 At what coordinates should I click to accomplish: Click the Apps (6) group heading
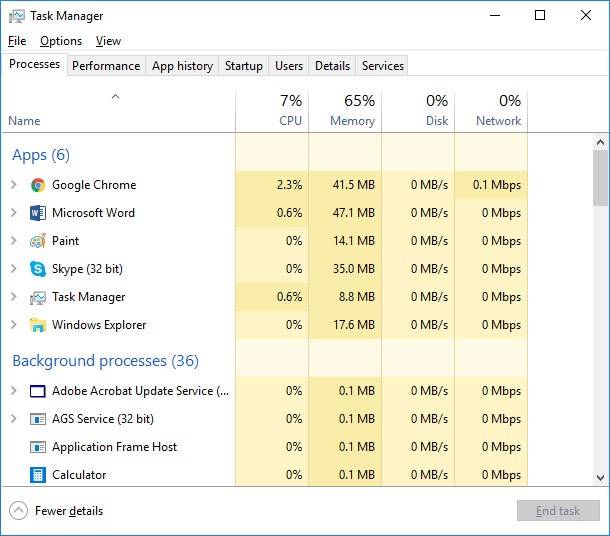41,155
